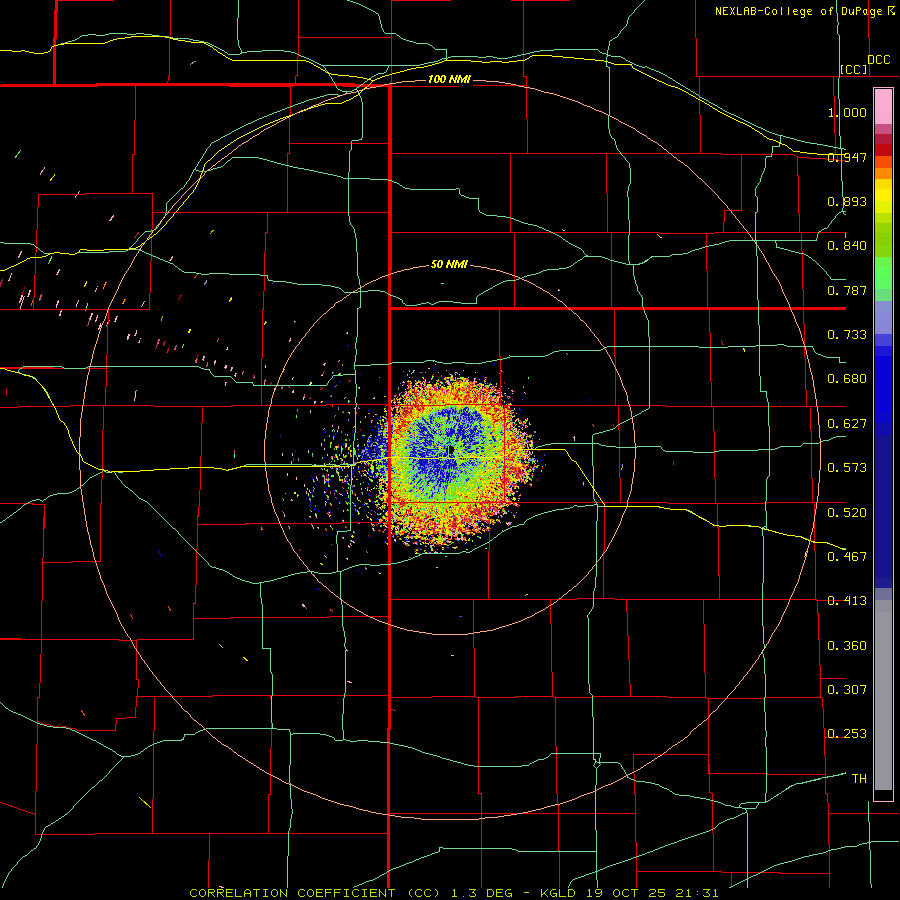The height and width of the screenshot is (900, 900).
Task: Click the gray segment of the color bar
Action: 883,695
